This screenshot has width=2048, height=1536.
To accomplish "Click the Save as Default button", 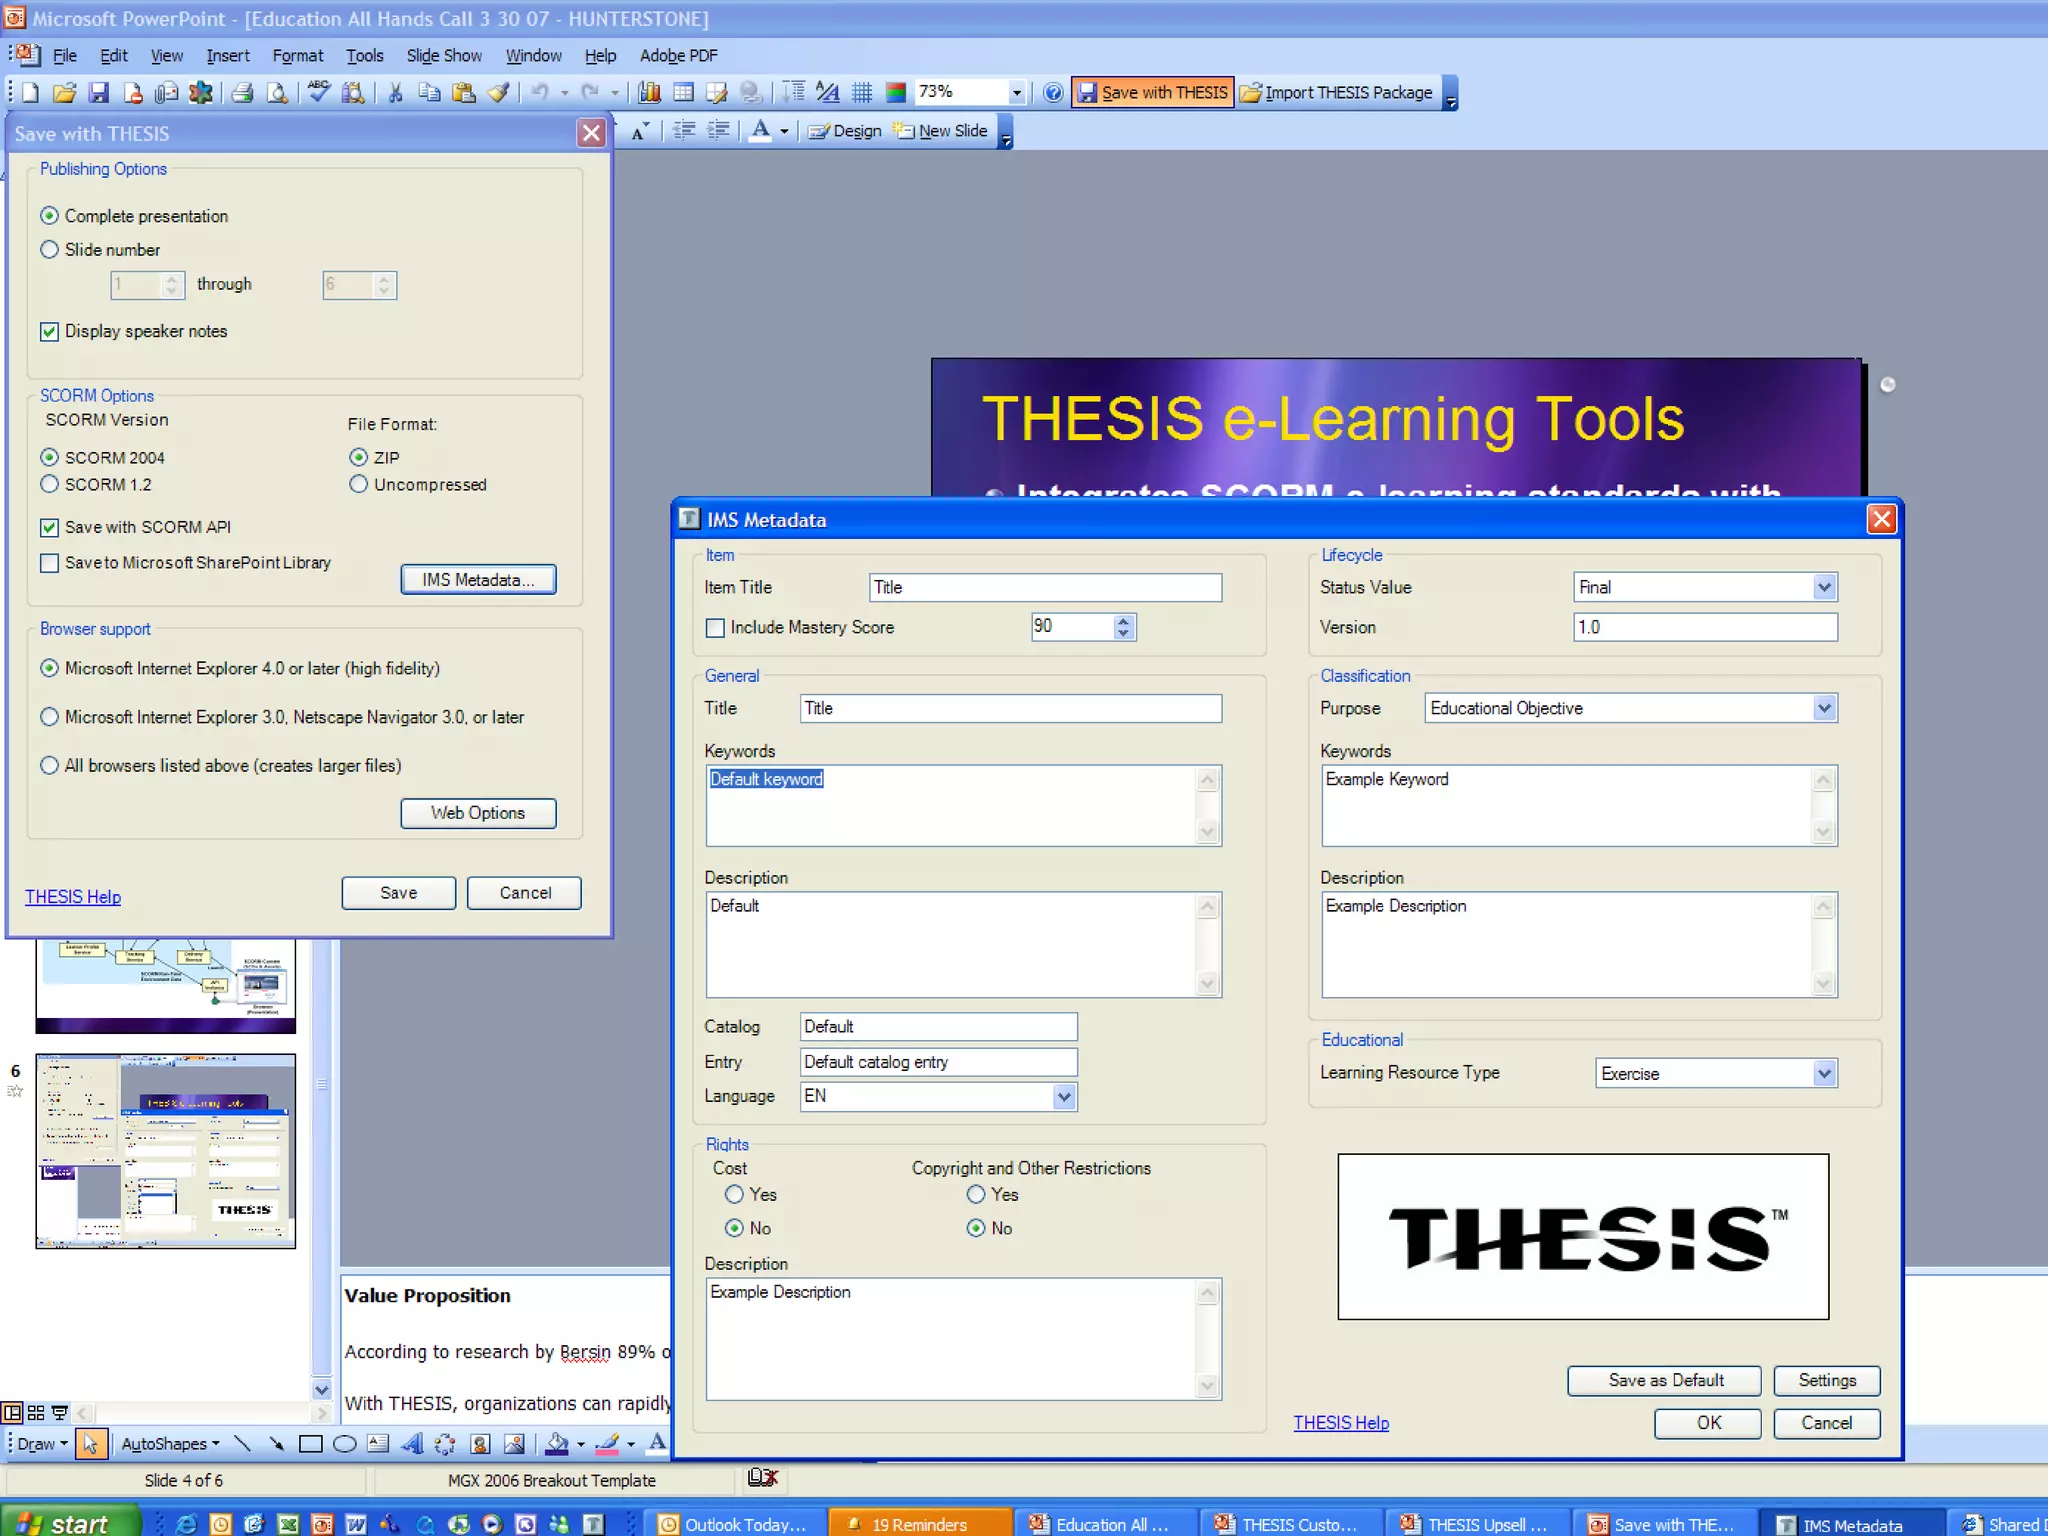I will click(x=1665, y=1380).
